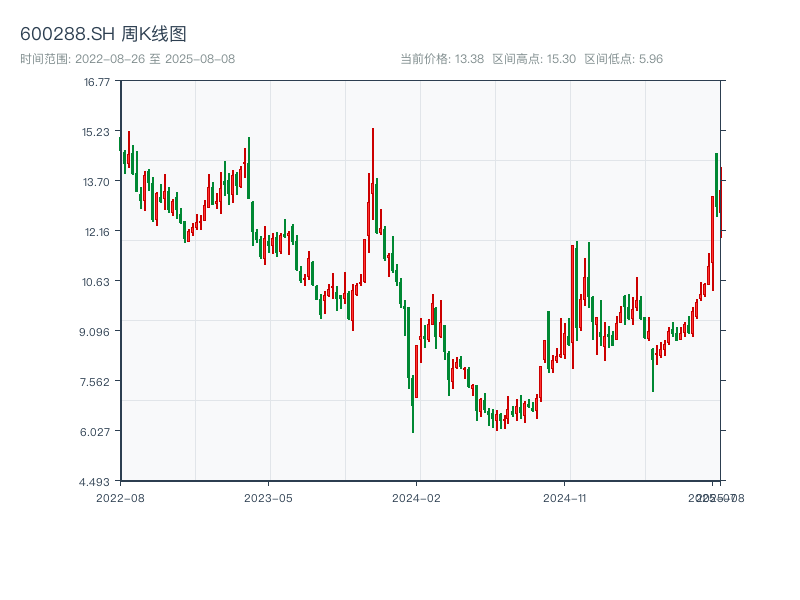This screenshot has height=600, width=800.
Task: Click the 2022-08 x-axis date label
Action: point(120,497)
